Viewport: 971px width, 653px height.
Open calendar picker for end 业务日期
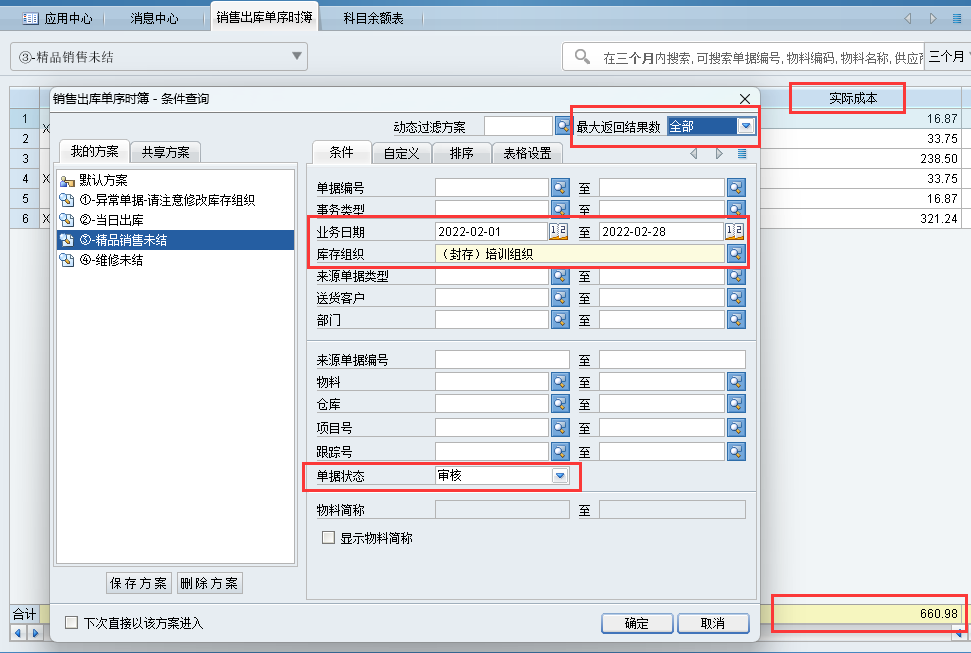pyautogui.click(x=735, y=232)
